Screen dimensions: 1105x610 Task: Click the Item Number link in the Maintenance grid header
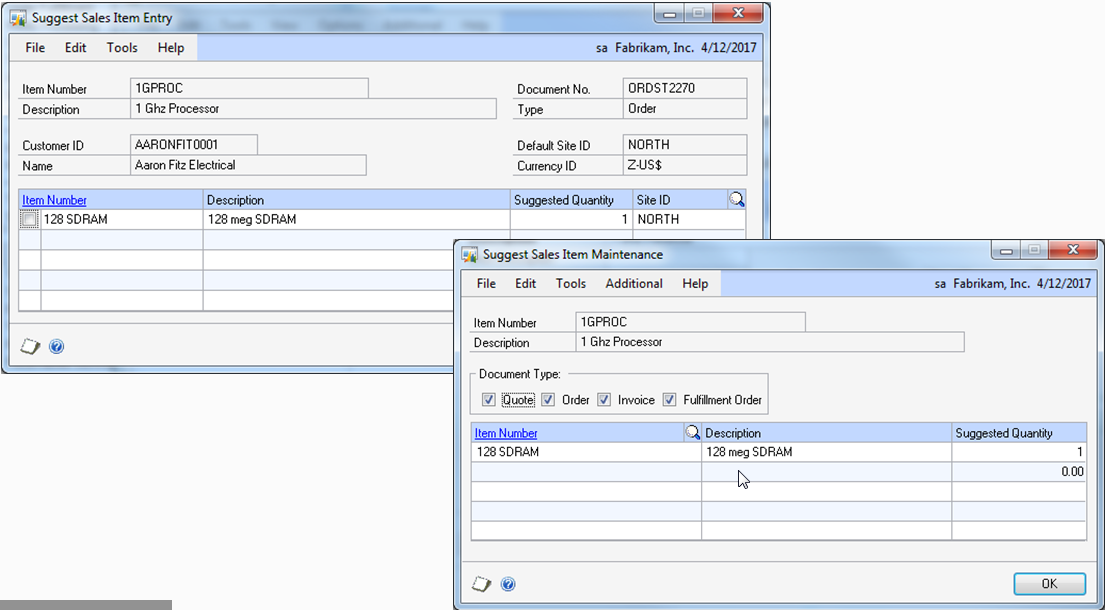(506, 433)
